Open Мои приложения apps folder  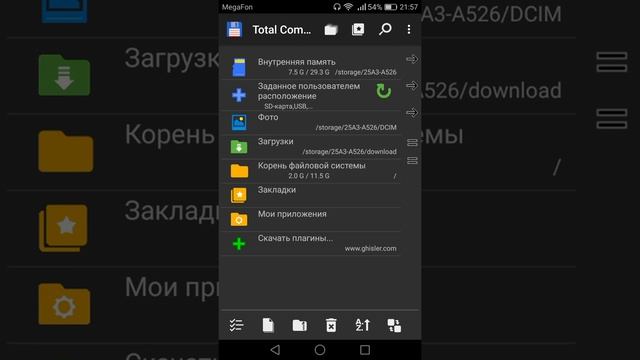(x=310, y=219)
